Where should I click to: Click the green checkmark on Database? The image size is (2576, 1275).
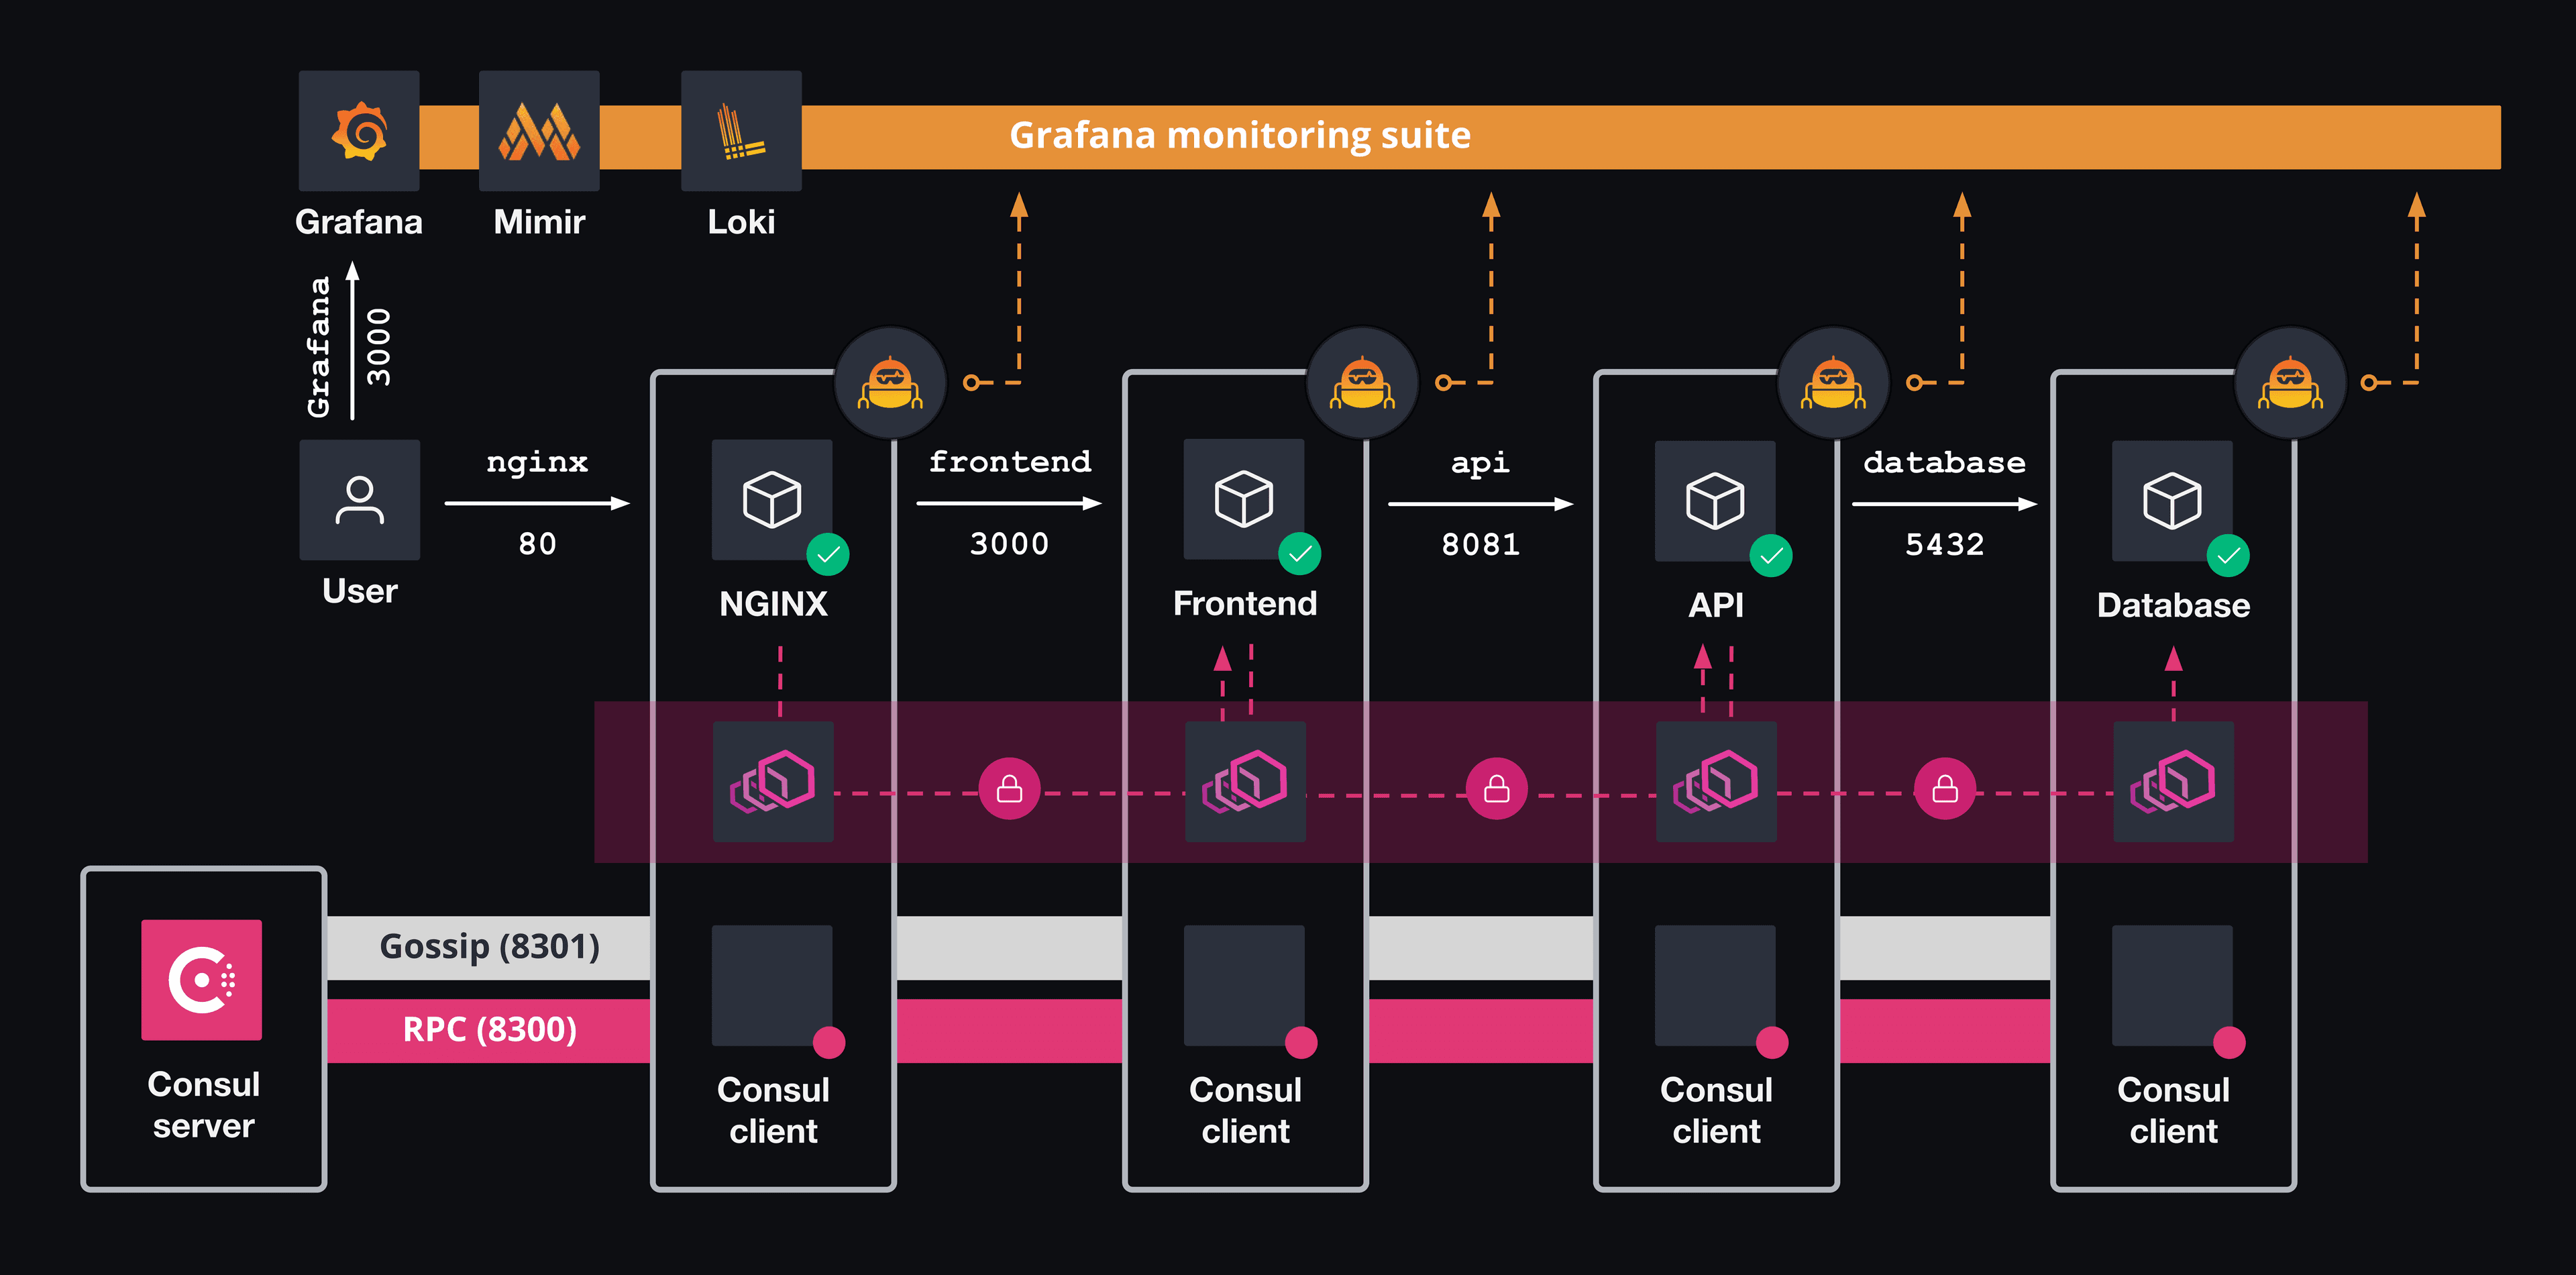2228,556
